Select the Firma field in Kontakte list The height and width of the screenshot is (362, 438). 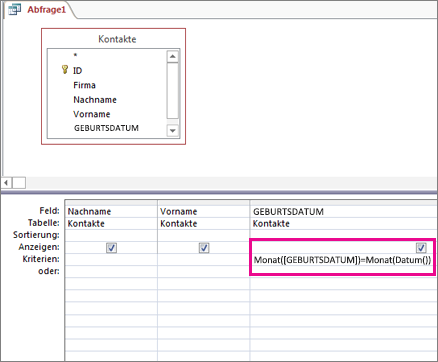click(x=84, y=85)
